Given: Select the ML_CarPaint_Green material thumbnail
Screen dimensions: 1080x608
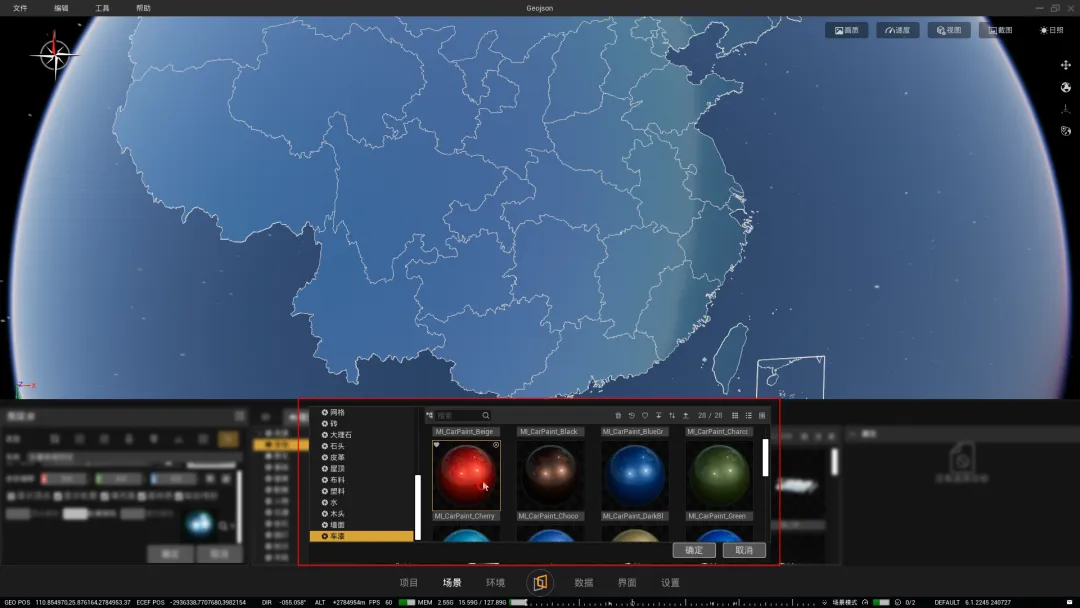Looking at the screenshot, I should coord(718,475).
